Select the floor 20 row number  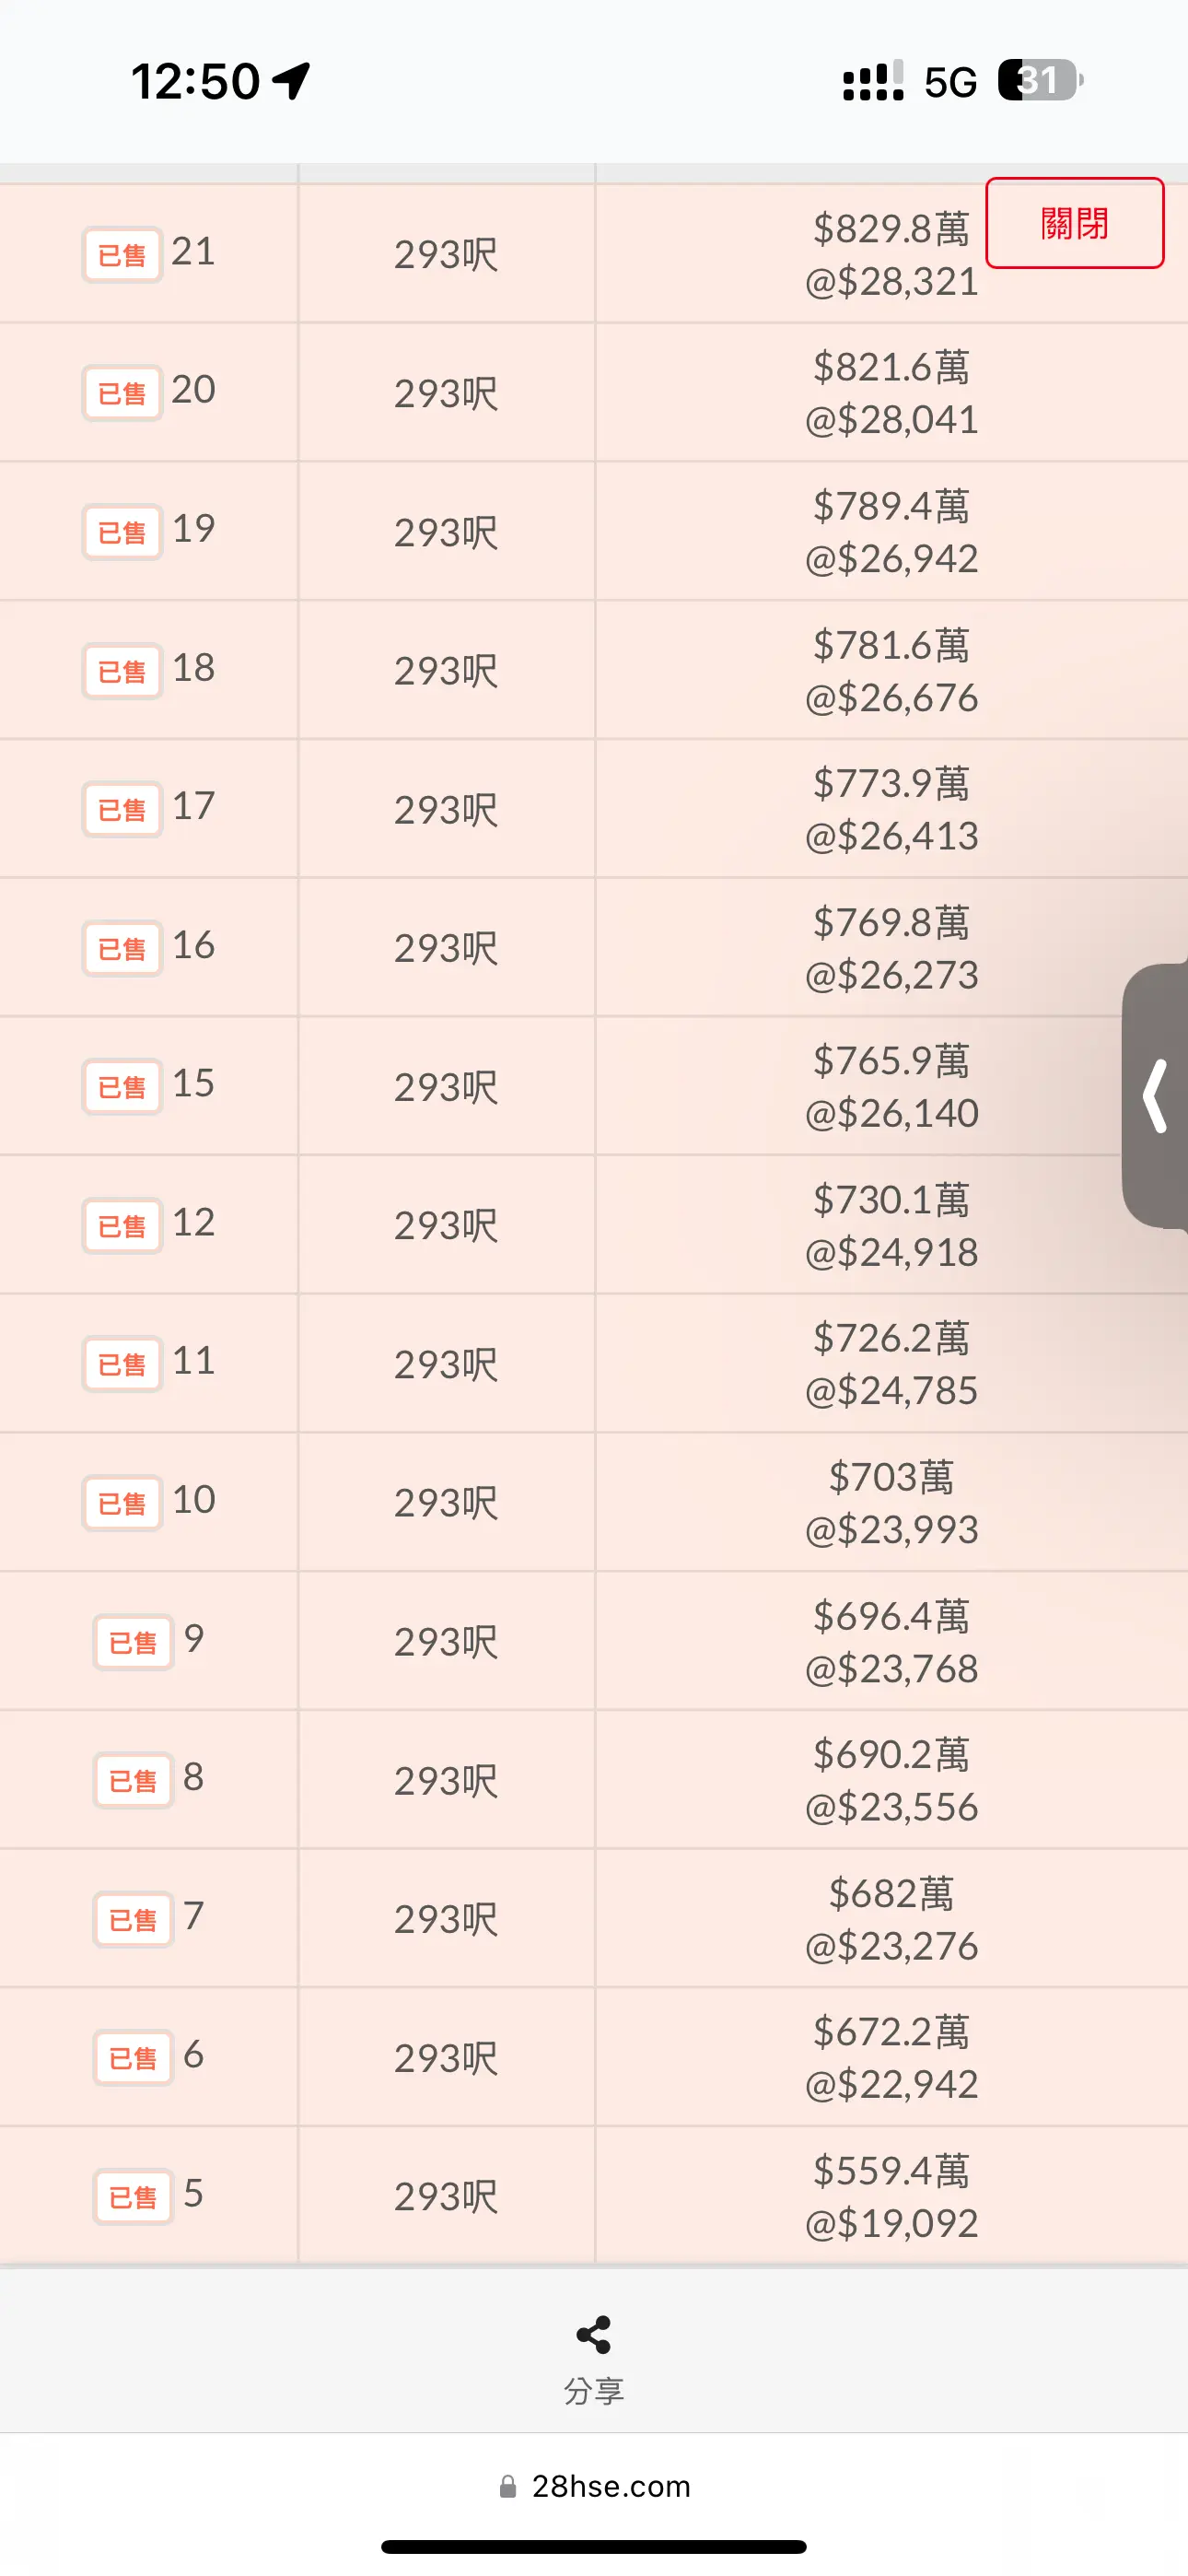[x=193, y=389]
